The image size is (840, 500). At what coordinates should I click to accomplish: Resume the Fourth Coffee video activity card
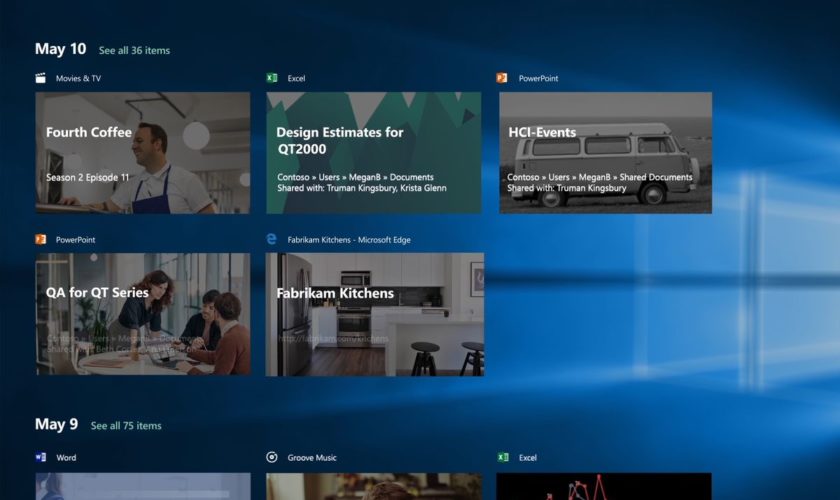(142, 153)
